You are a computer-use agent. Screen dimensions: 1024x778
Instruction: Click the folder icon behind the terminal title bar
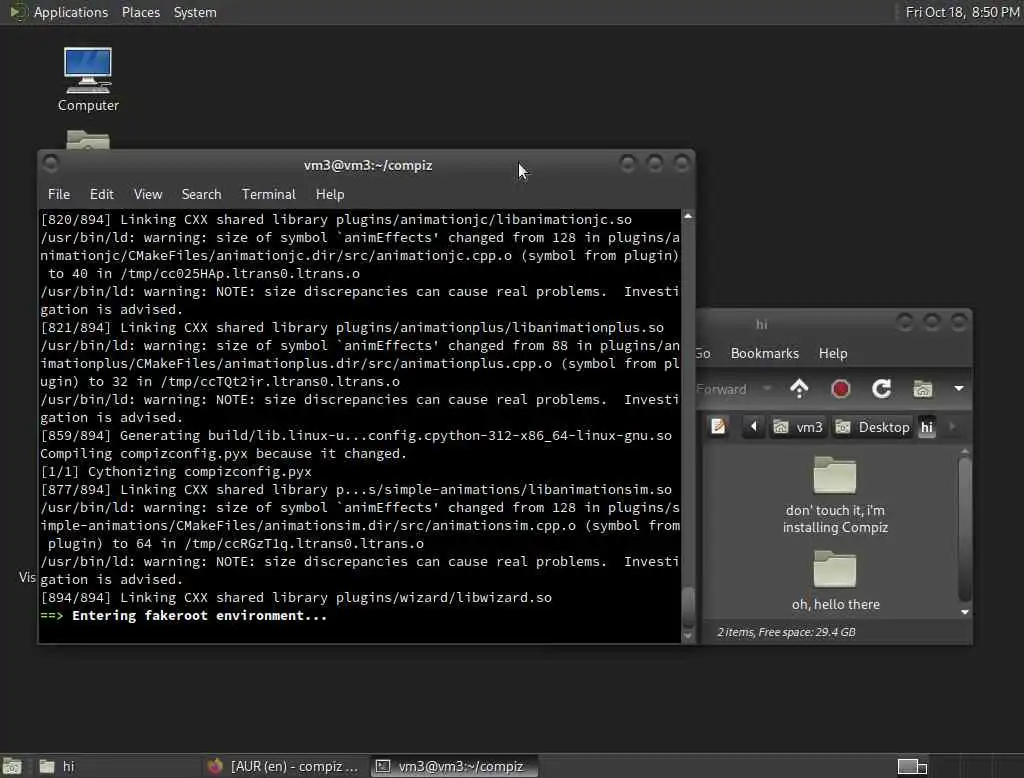click(x=88, y=140)
